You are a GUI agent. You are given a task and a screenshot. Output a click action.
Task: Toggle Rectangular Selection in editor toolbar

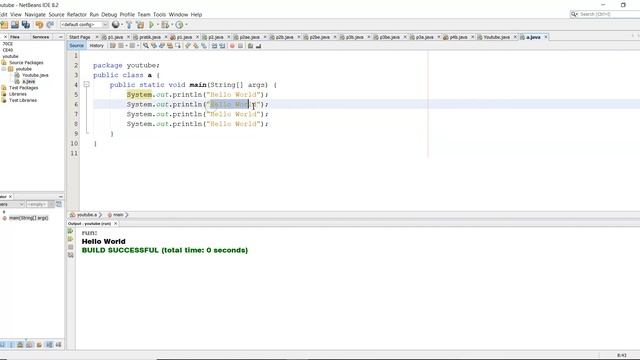point(178,46)
